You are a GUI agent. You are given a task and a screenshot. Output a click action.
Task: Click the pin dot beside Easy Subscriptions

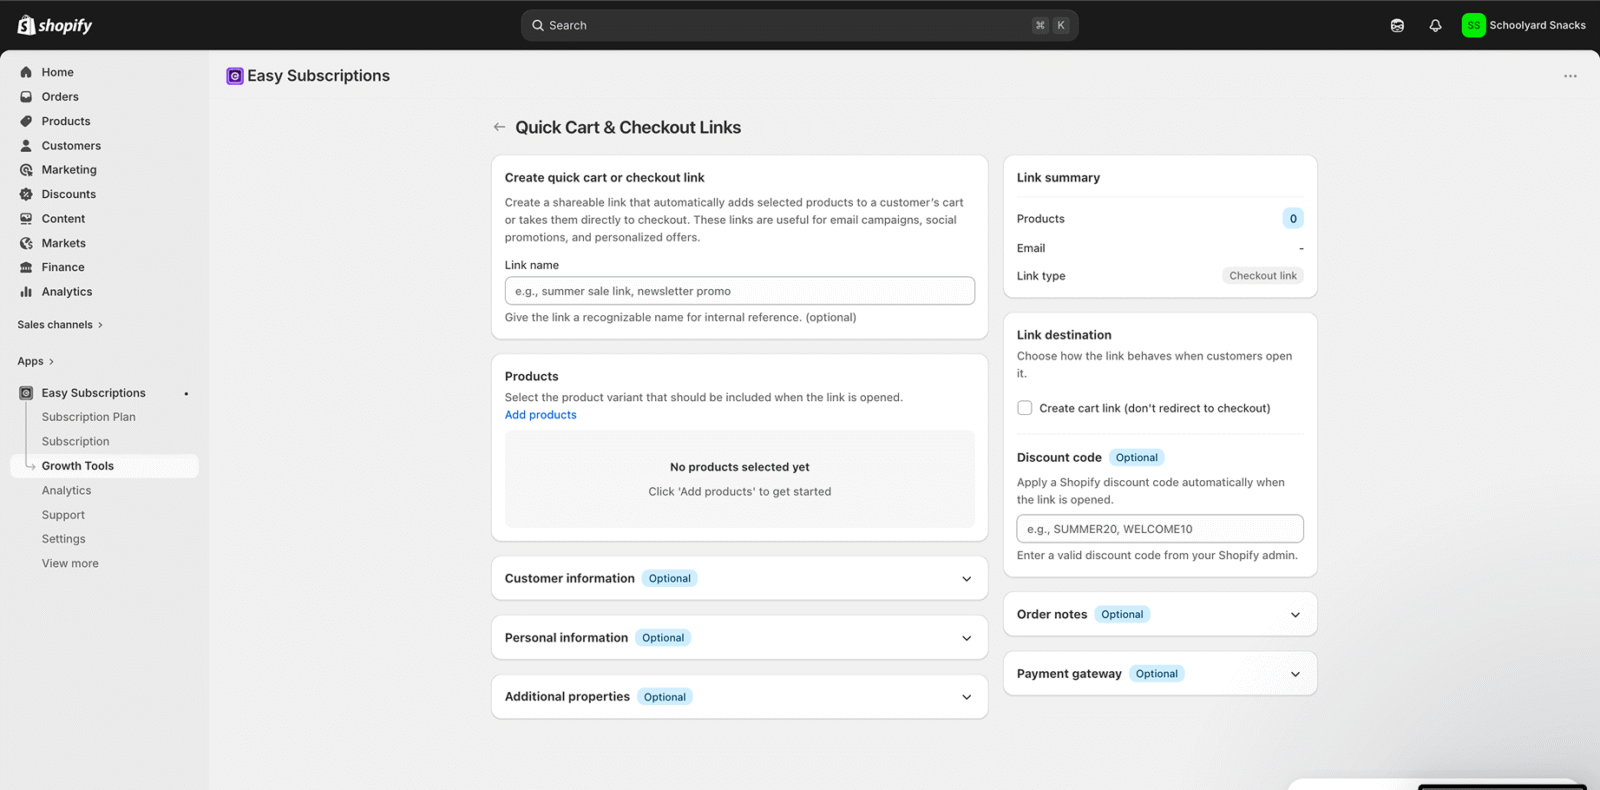click(186, 394)
